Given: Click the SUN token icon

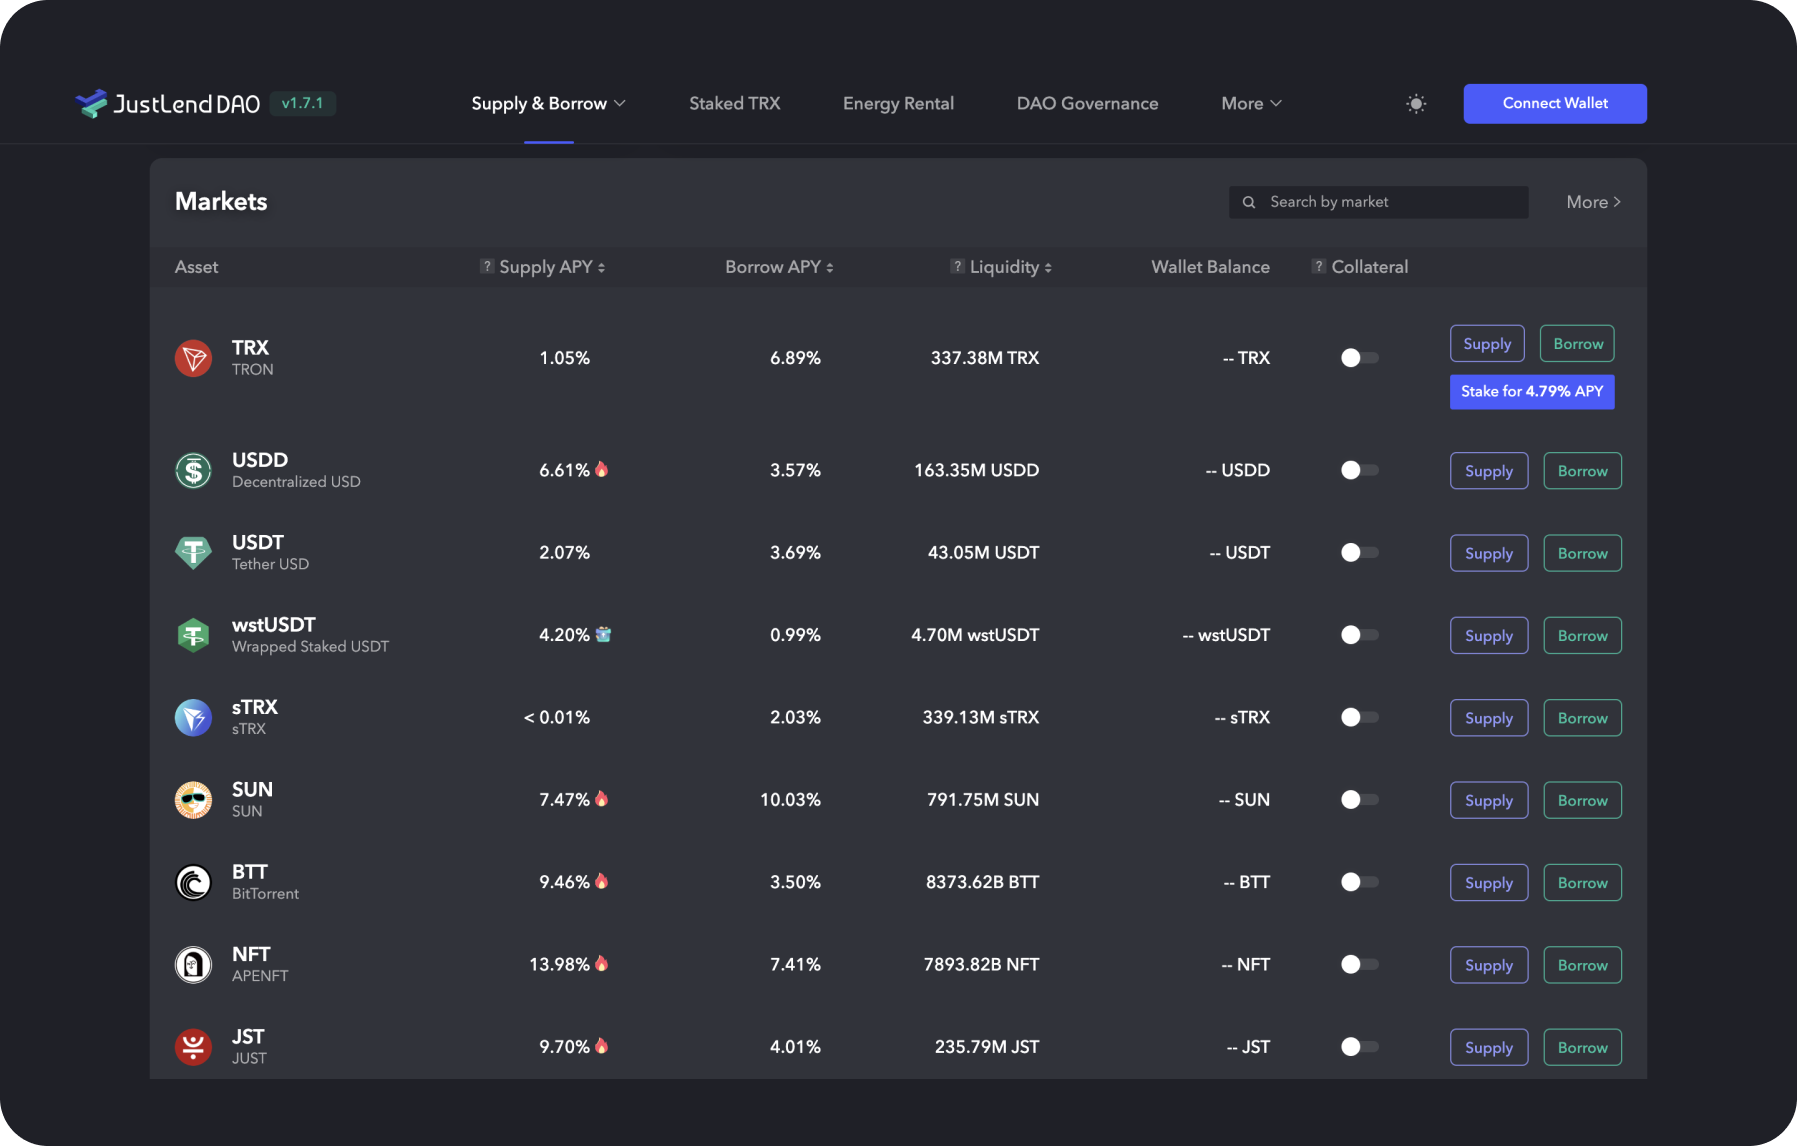Looking at the screenshot, I should [194, 799].
